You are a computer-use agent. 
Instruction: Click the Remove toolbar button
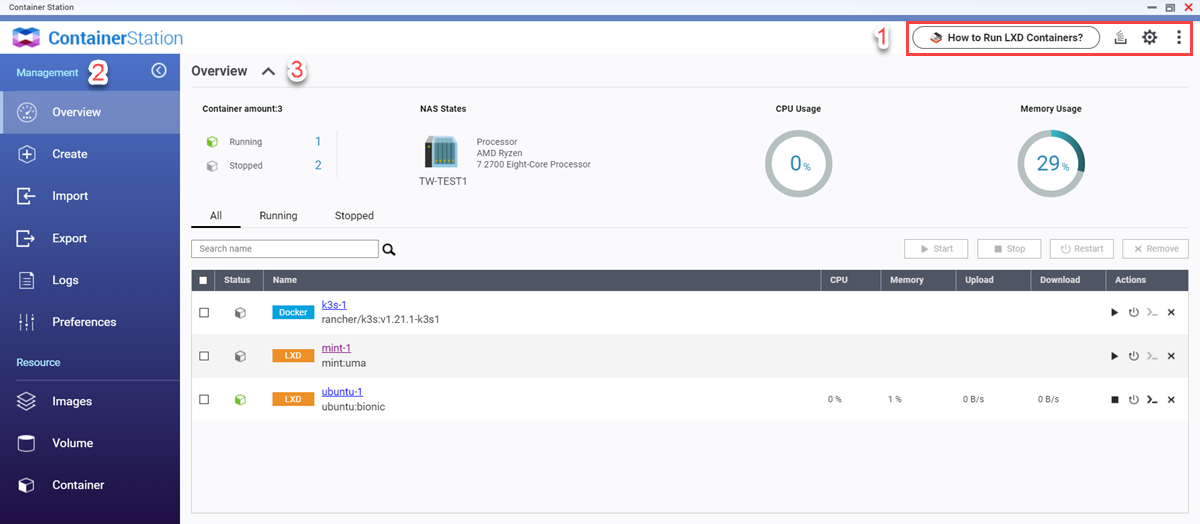1155,249
